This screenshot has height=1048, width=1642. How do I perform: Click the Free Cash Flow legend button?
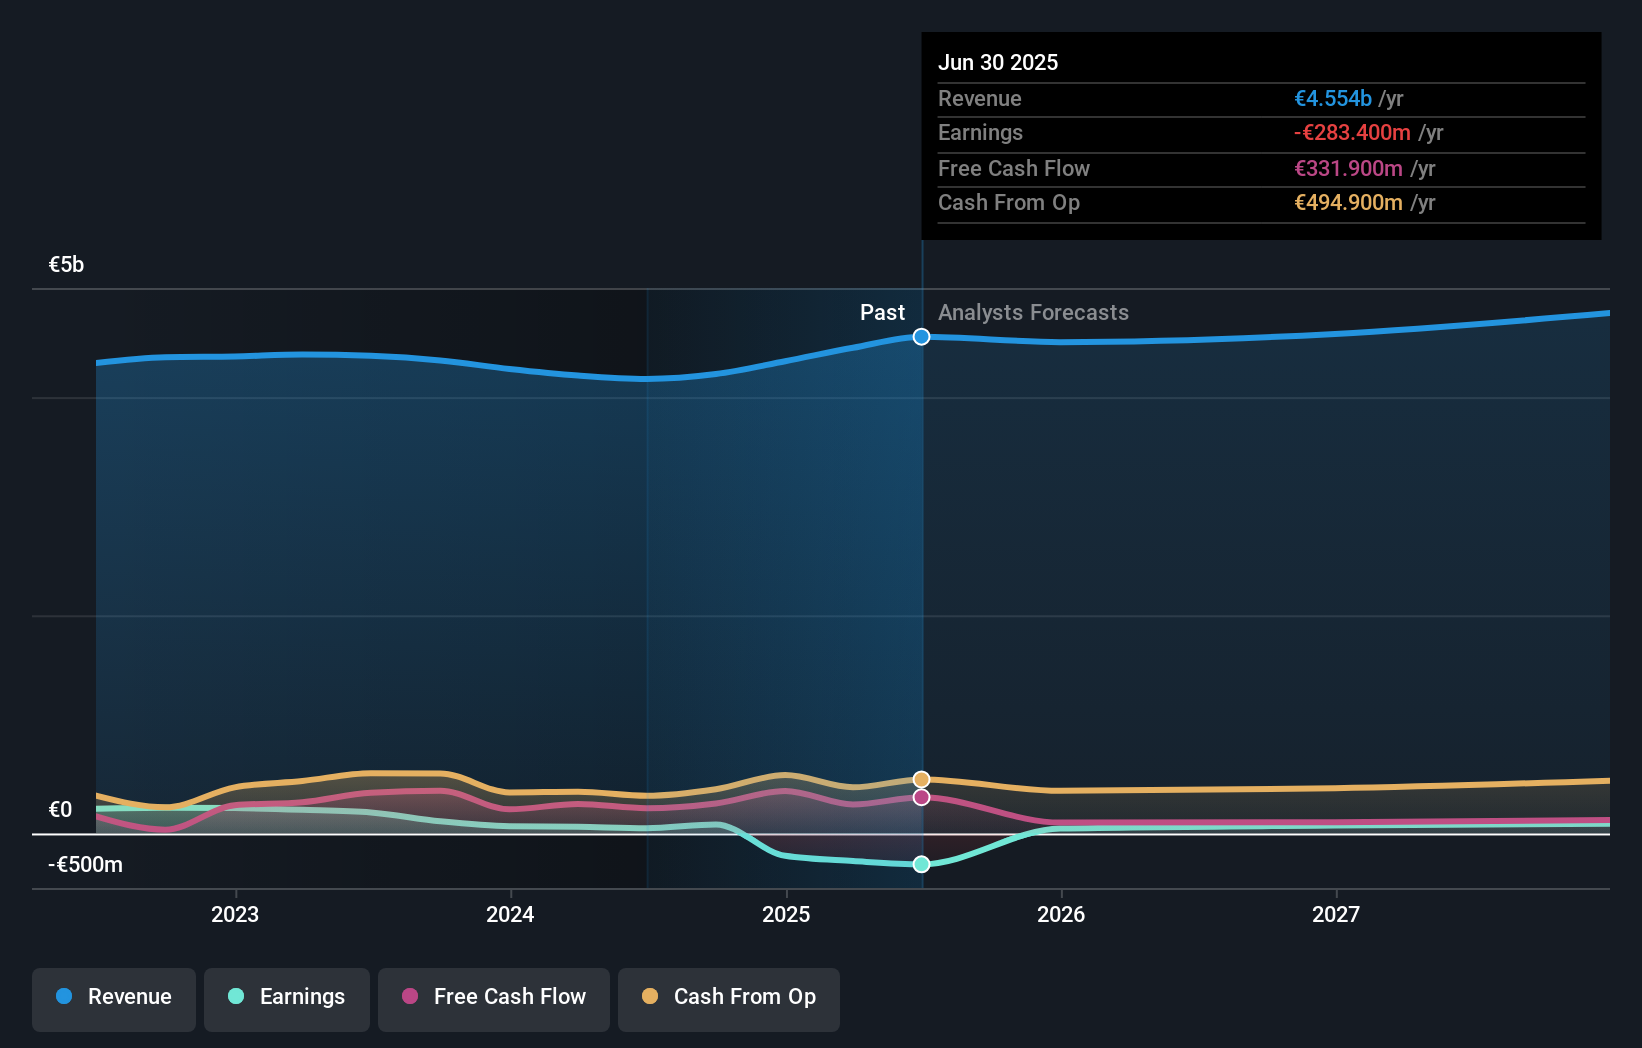point(493,997)
